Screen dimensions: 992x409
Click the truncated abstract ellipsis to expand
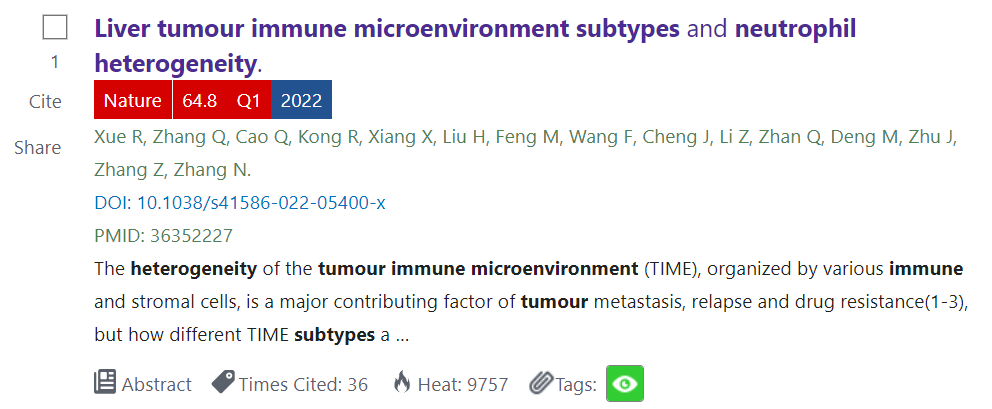(402, 335)
